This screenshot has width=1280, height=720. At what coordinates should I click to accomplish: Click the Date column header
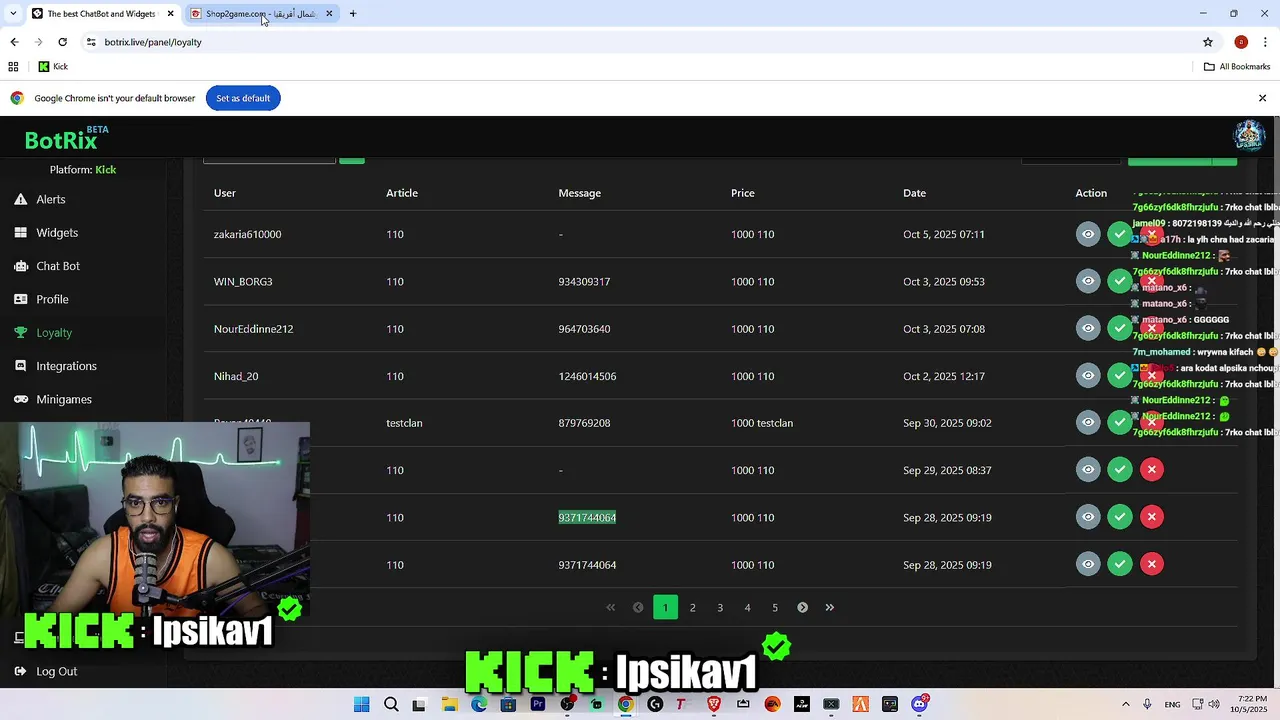914,193
